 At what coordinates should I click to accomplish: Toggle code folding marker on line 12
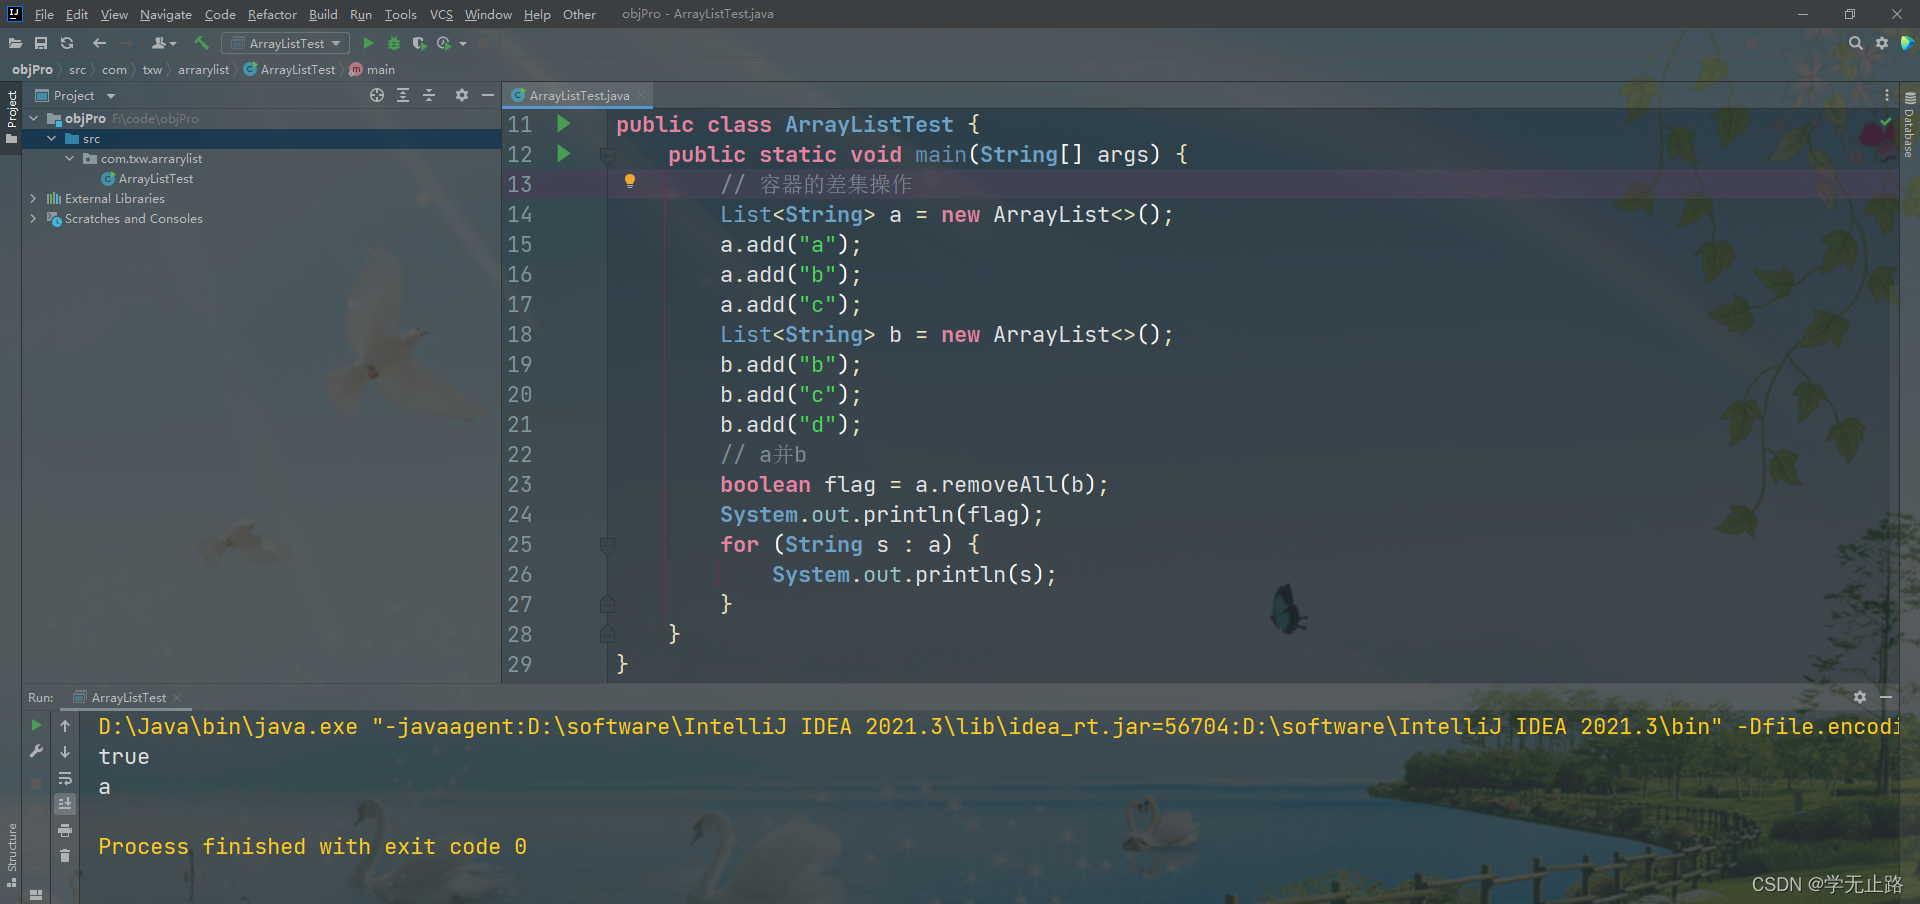[x=606, y=155]
